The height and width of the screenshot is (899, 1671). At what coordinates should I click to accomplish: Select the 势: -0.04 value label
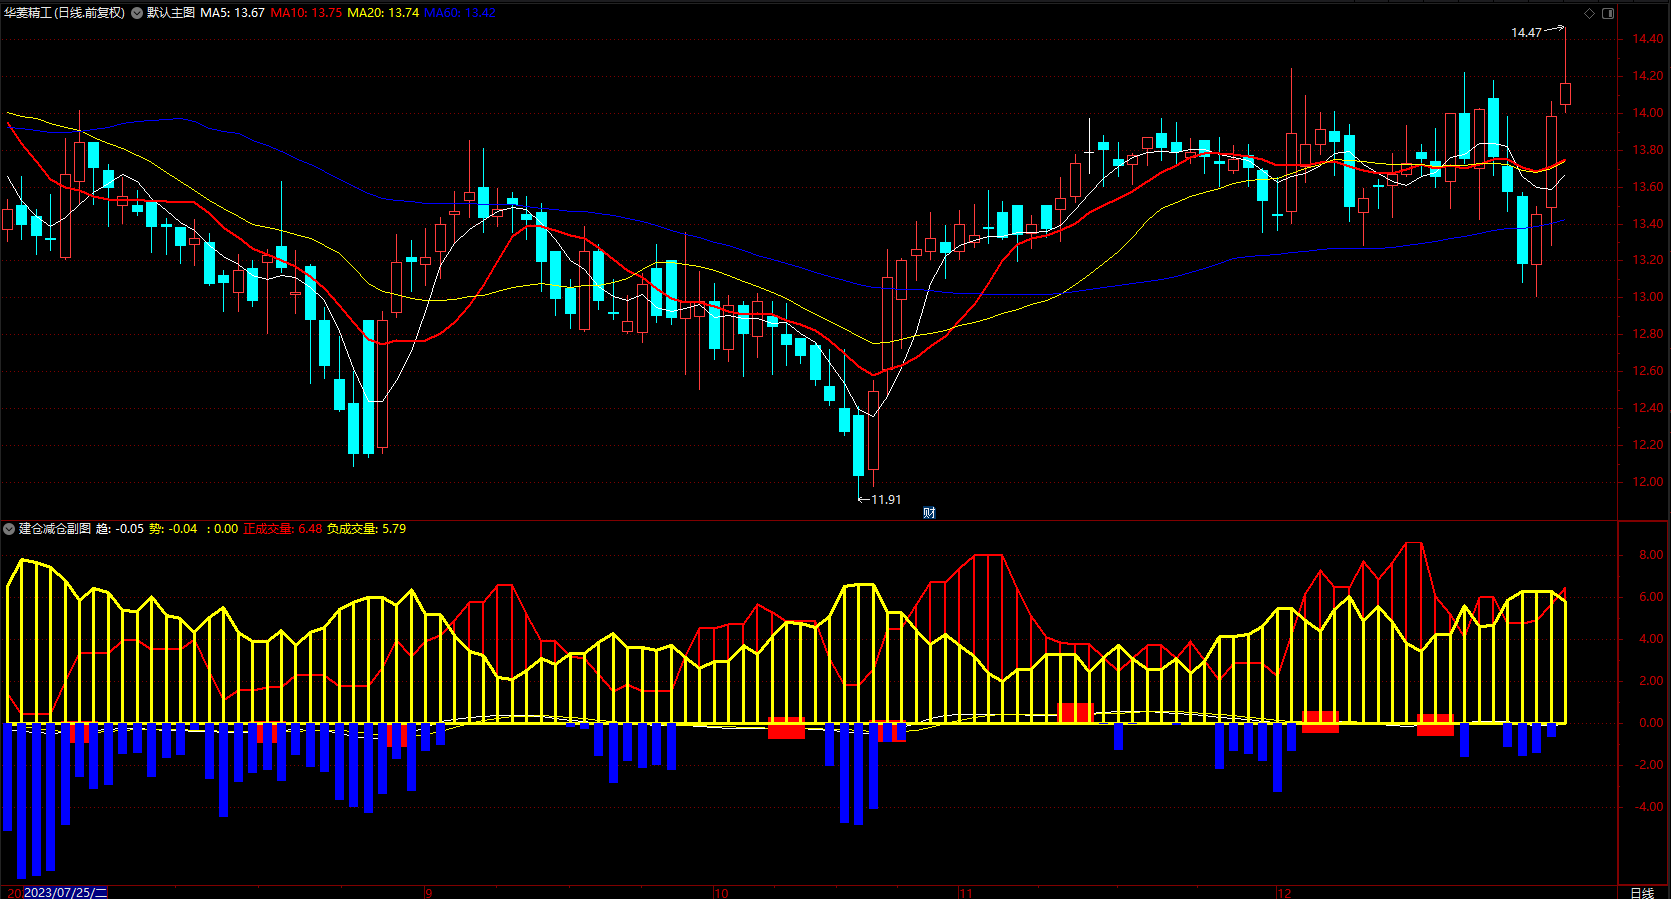(x=173, y=529)
